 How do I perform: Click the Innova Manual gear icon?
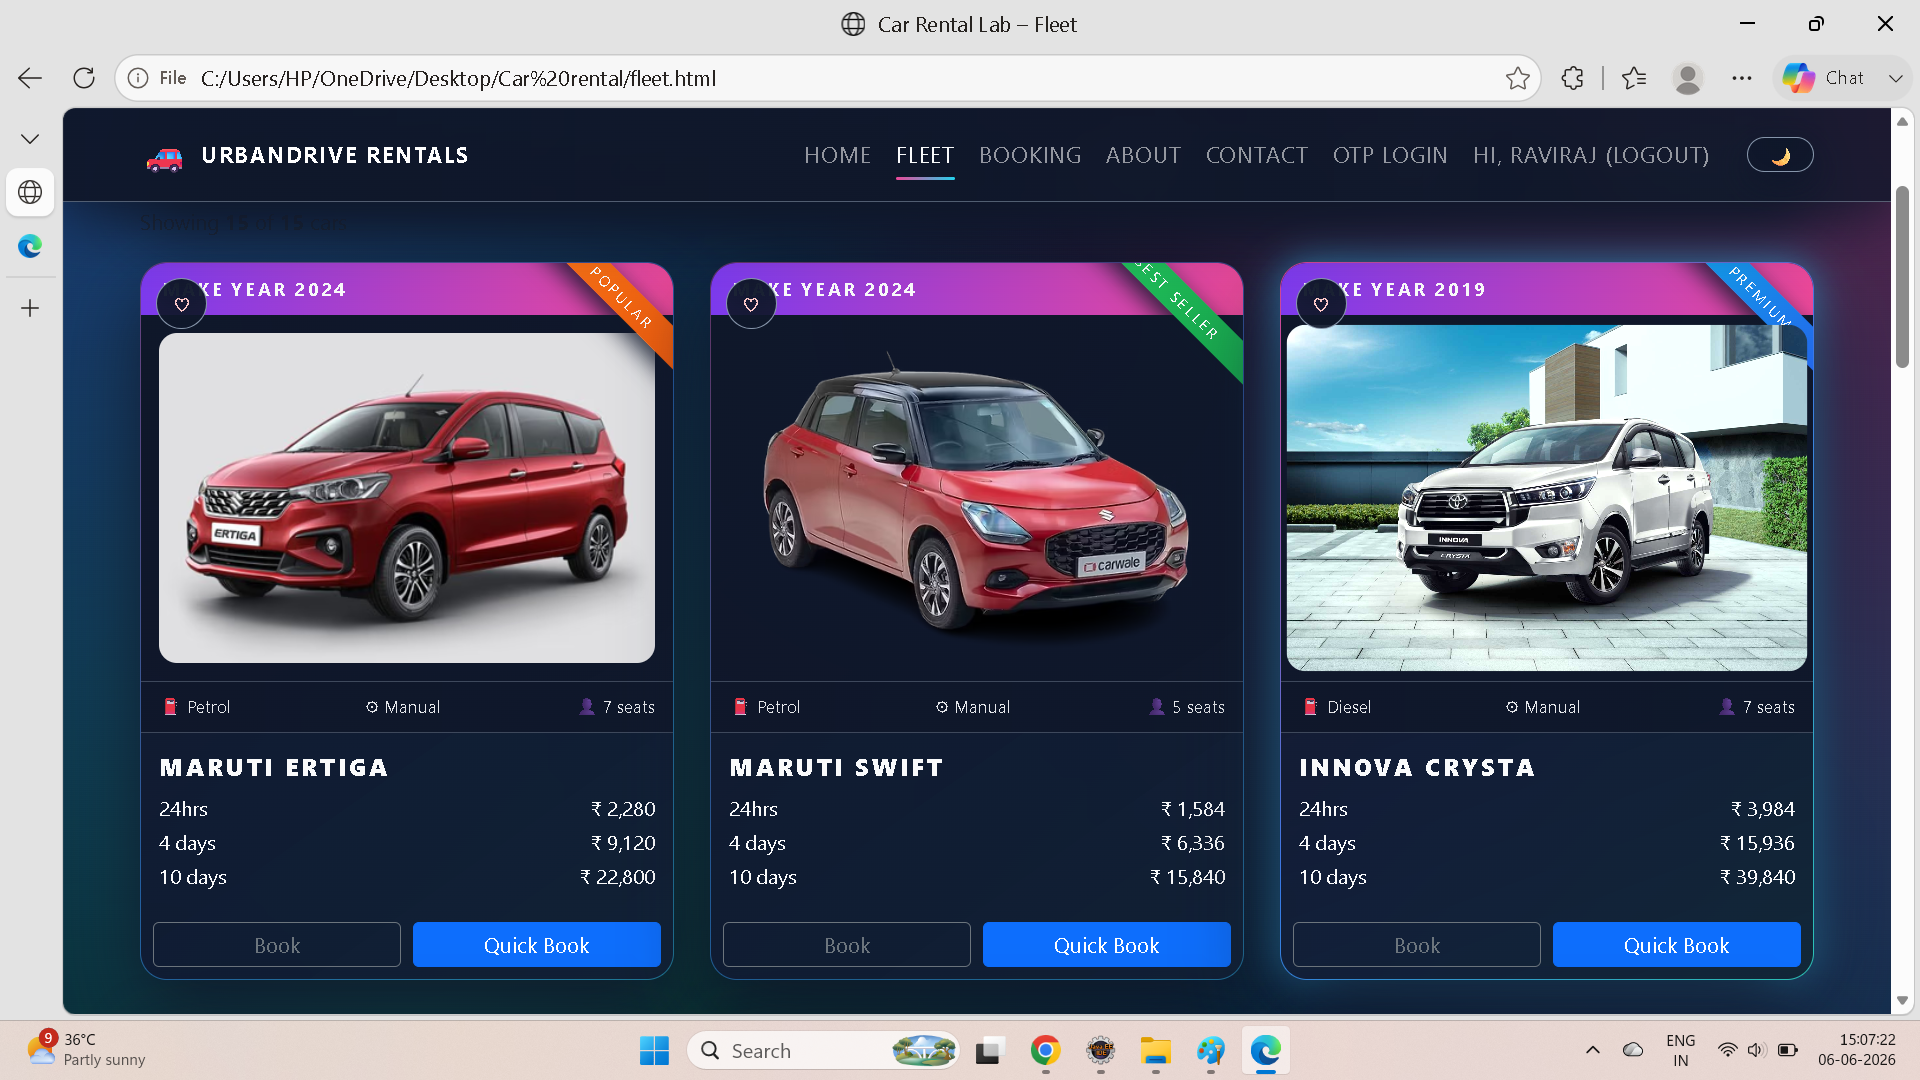point(1512,707)
